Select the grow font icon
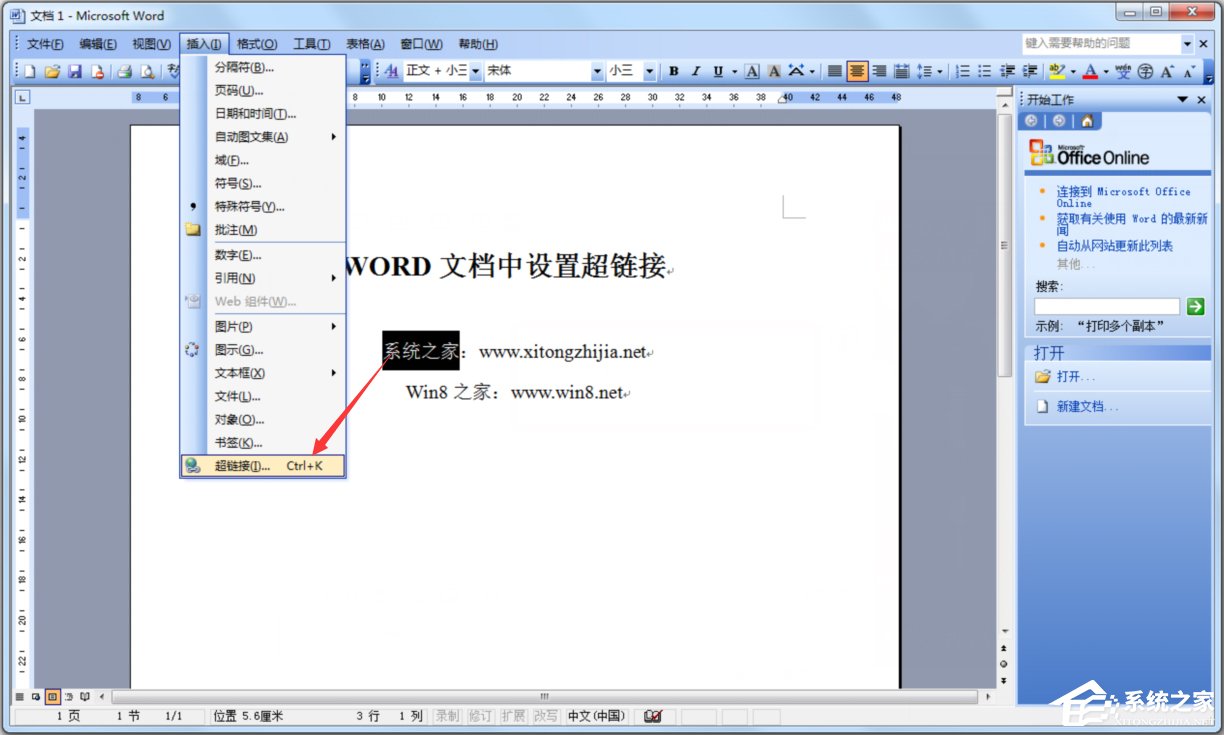 click(1167, 71)
